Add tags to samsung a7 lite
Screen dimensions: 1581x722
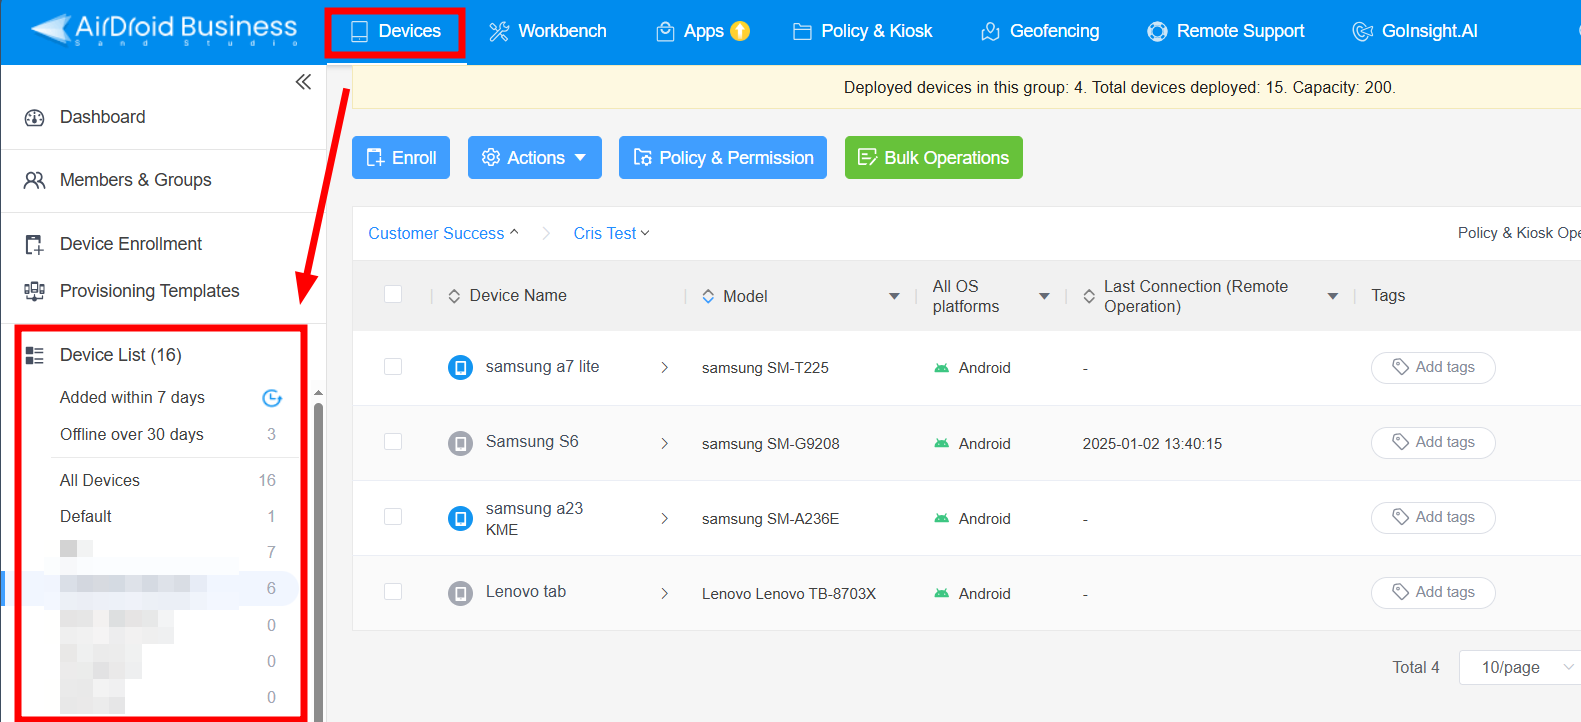tap(1433, 368)
